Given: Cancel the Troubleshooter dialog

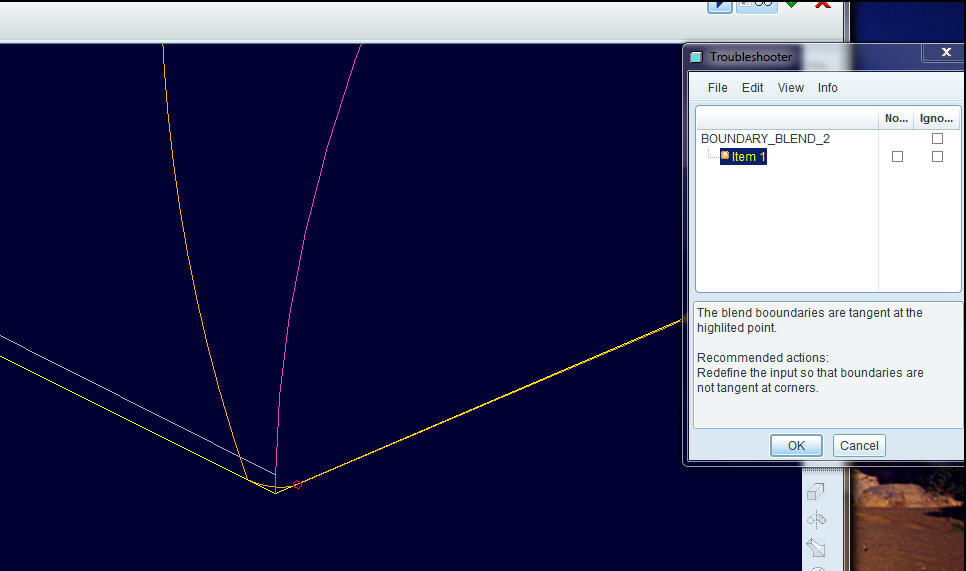Looking at the screenshot, I should (859, 445).
